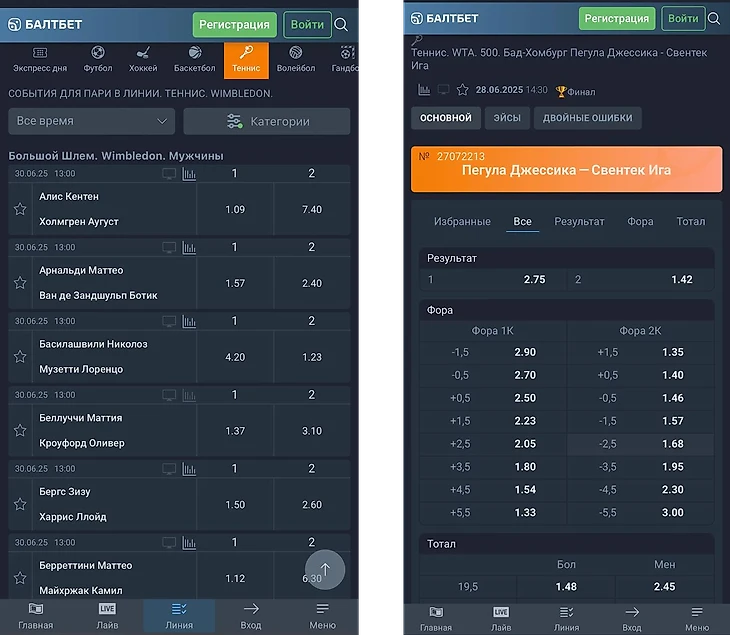Favorite the Алис Кентен – Холмгрен Аугуст match

point(20,209)
